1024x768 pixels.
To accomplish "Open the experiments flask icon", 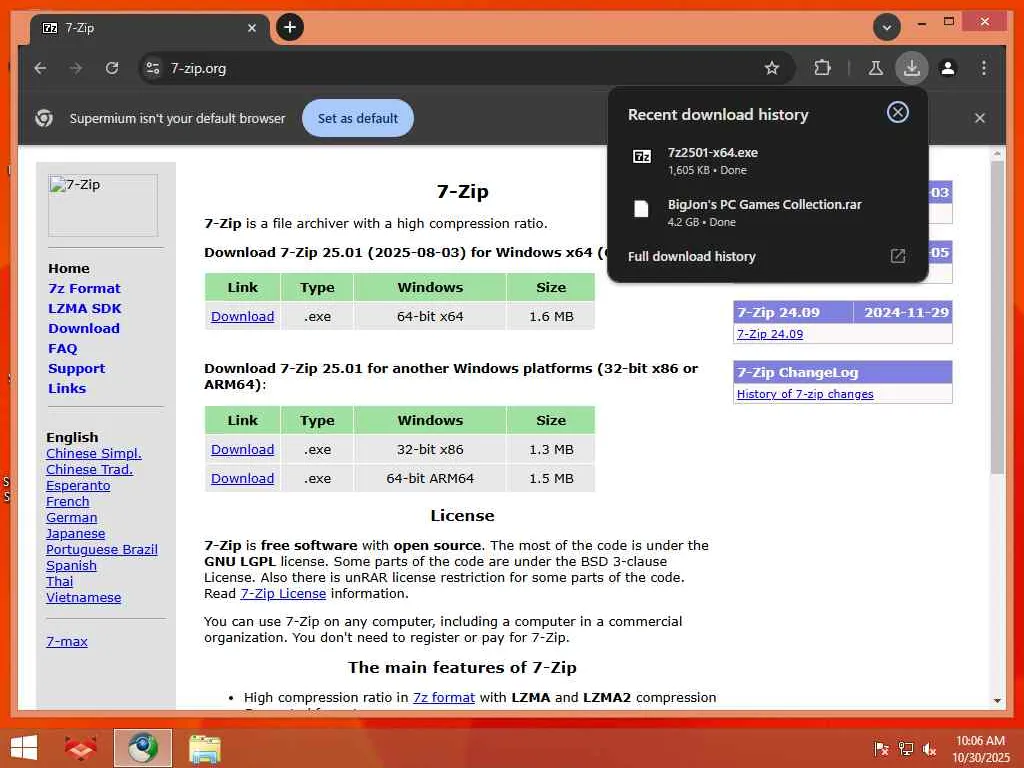I will (x=876, y=68).
